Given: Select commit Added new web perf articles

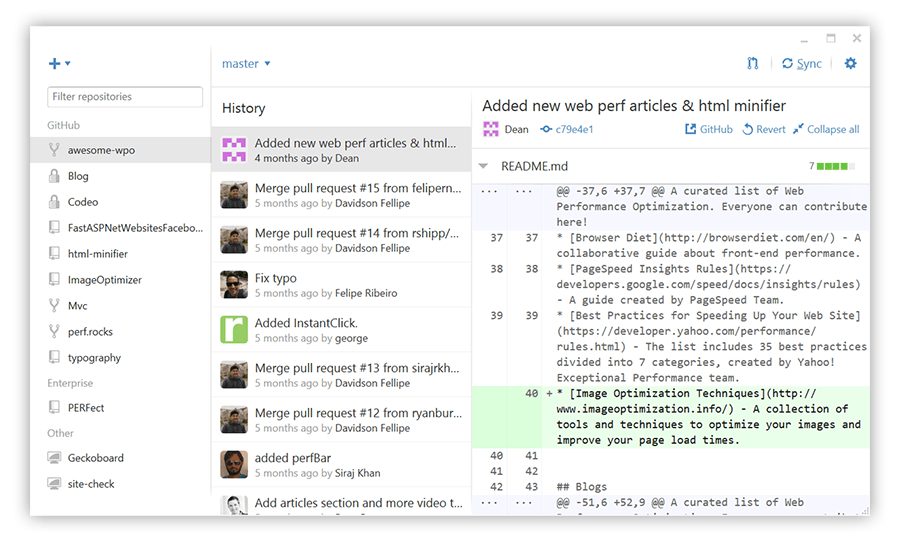Looking at the screenshot, I should tap(342, 149).
